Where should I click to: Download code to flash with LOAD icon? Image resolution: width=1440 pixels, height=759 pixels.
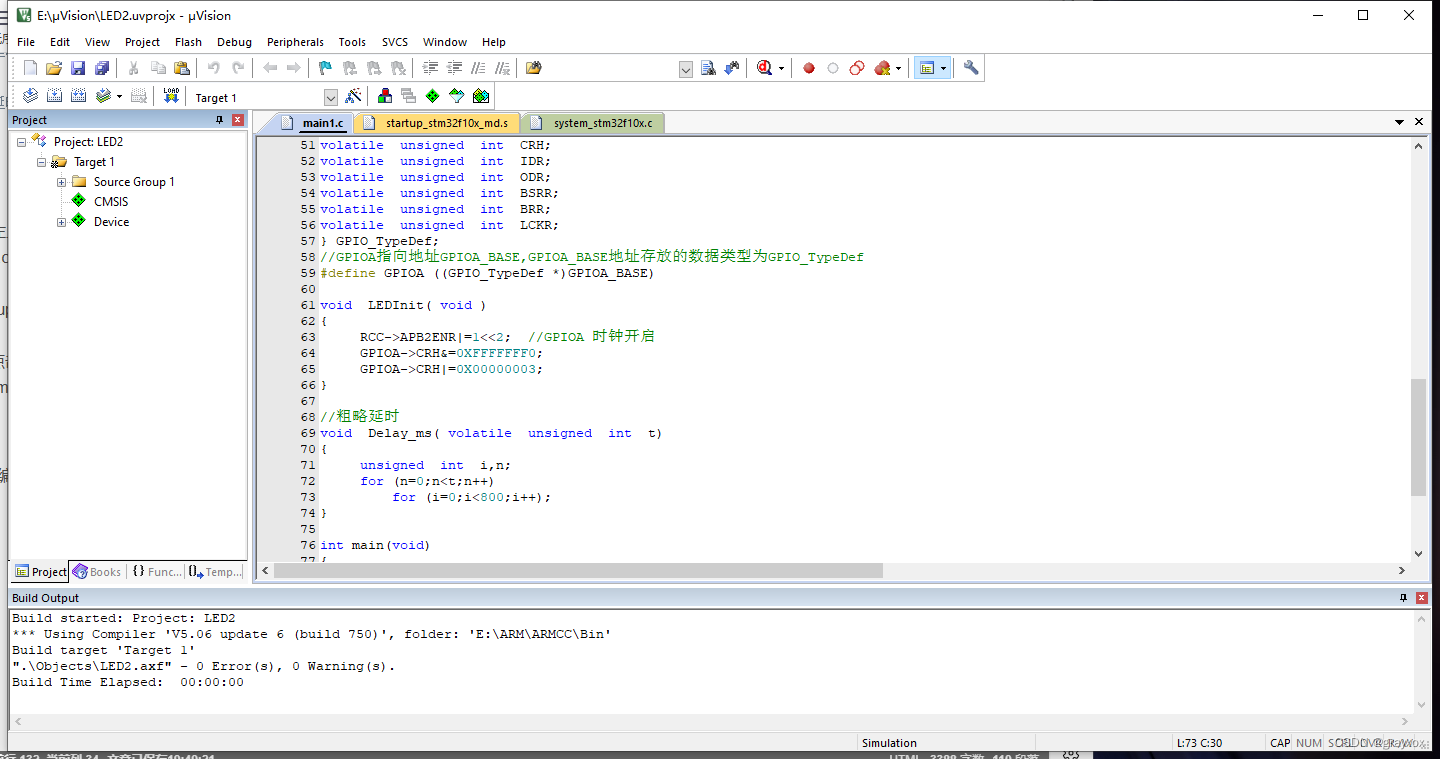point(171,96)
